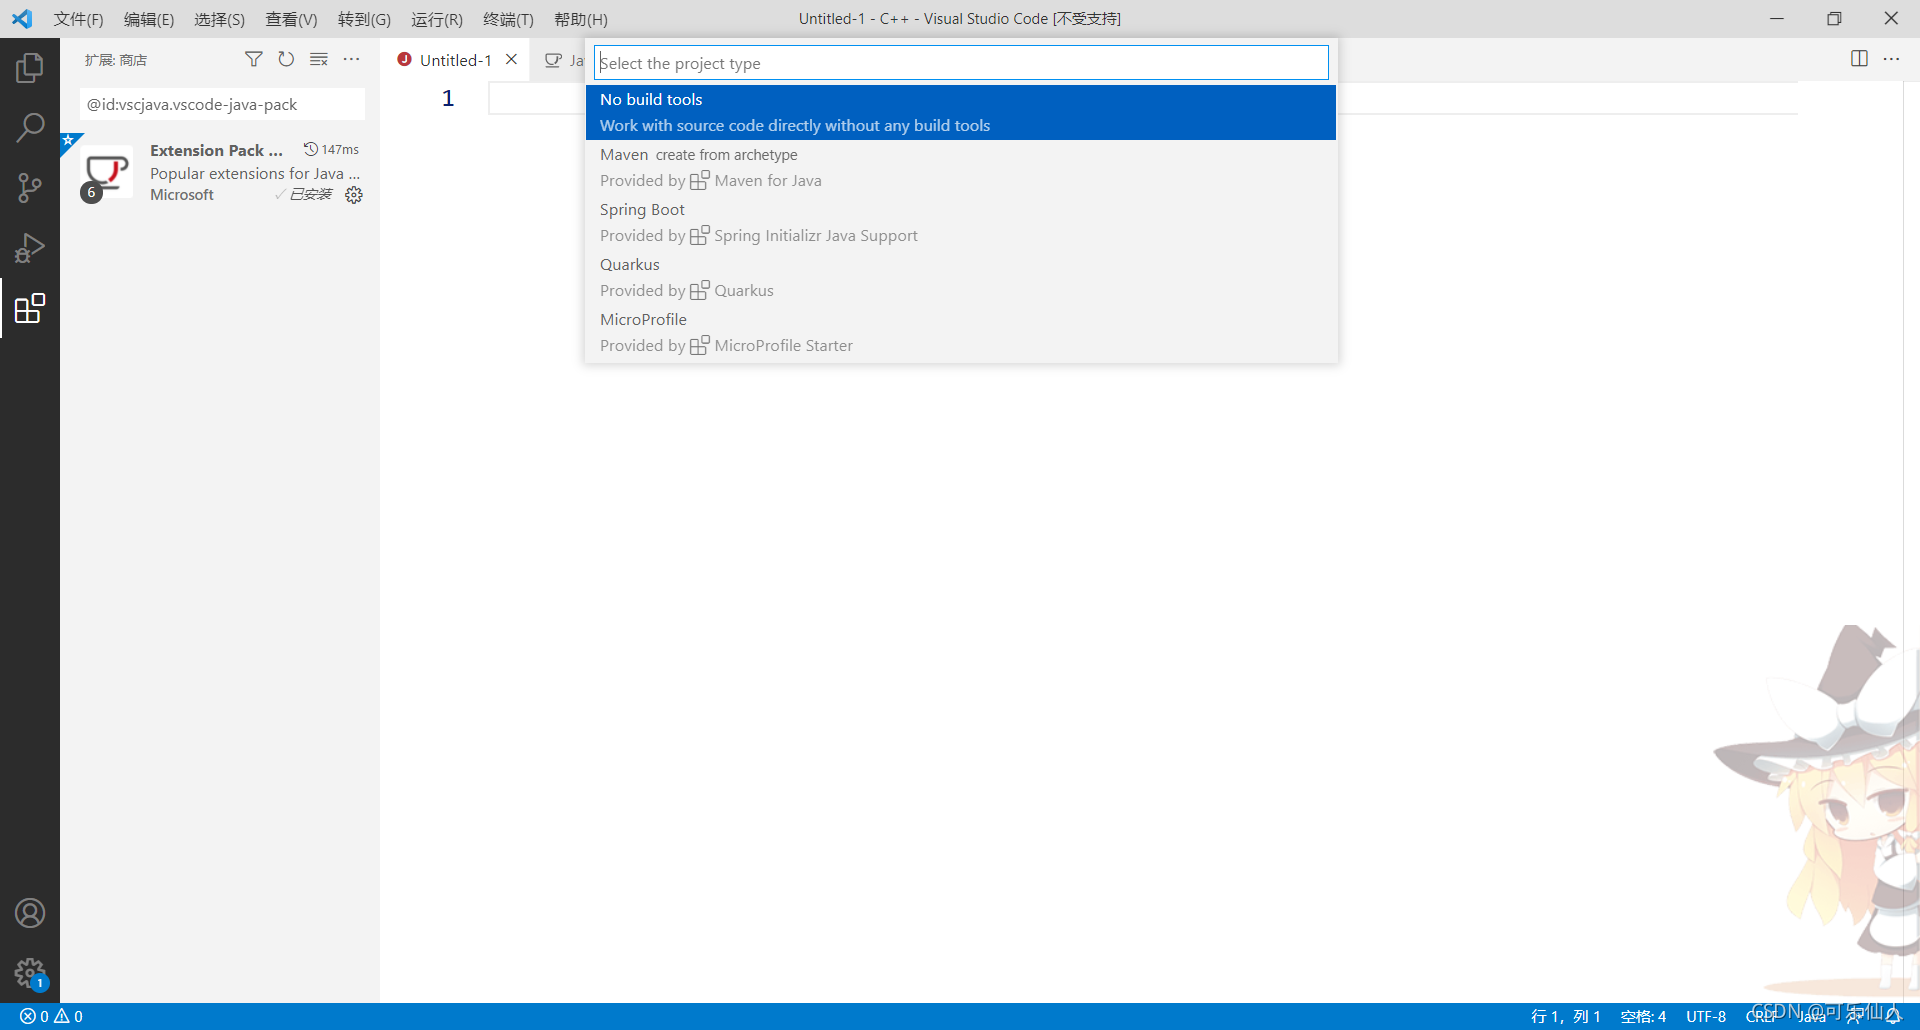The height and width of the screenshot is (1030, 1920).
Task: Select the MicroProfile project type
Action: (961, 332)
